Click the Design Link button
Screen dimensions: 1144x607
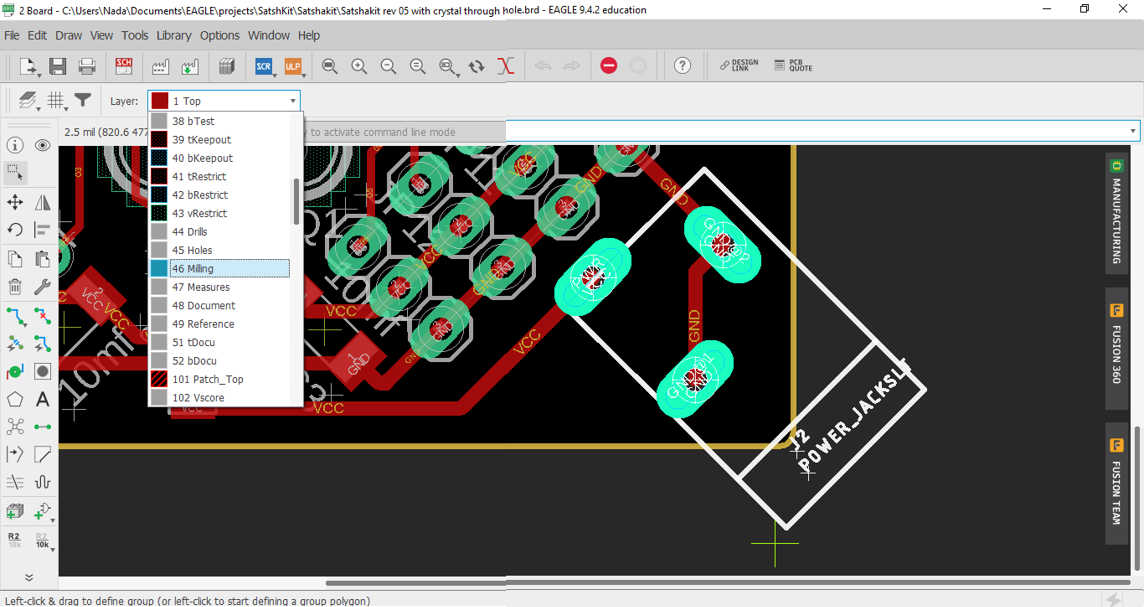click(739, 66)
